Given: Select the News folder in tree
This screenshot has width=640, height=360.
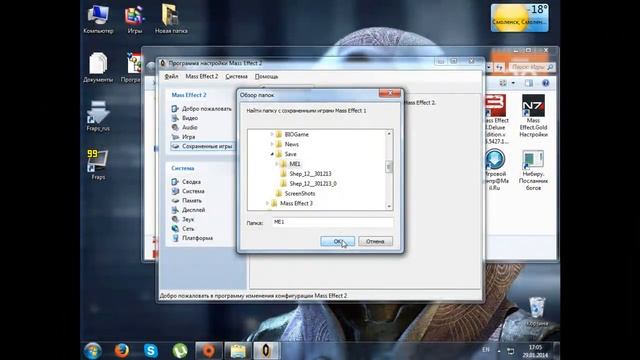Looking at the screenshot, I should coord(287,144).
